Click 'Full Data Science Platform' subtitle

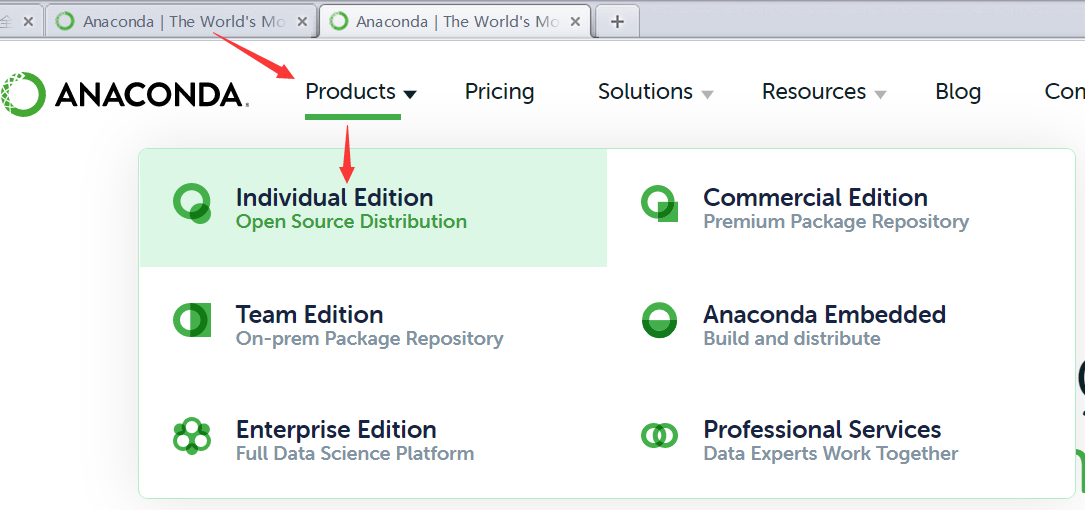[x=355, y=454]
